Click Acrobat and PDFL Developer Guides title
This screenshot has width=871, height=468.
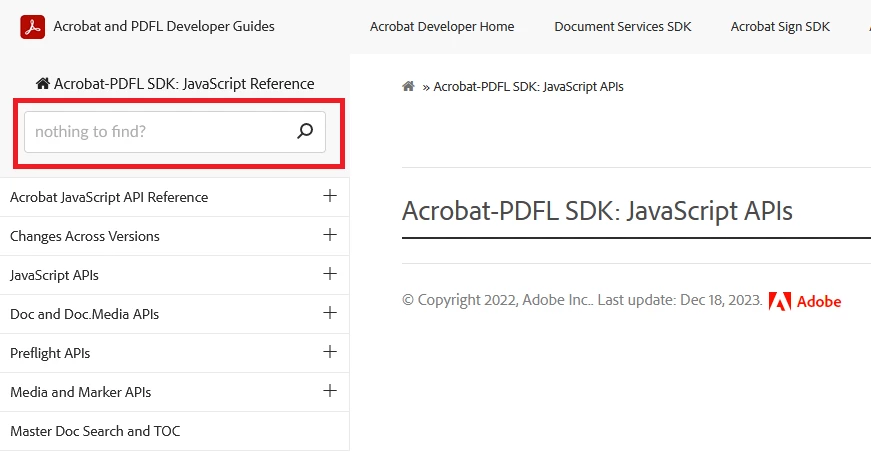164,27
